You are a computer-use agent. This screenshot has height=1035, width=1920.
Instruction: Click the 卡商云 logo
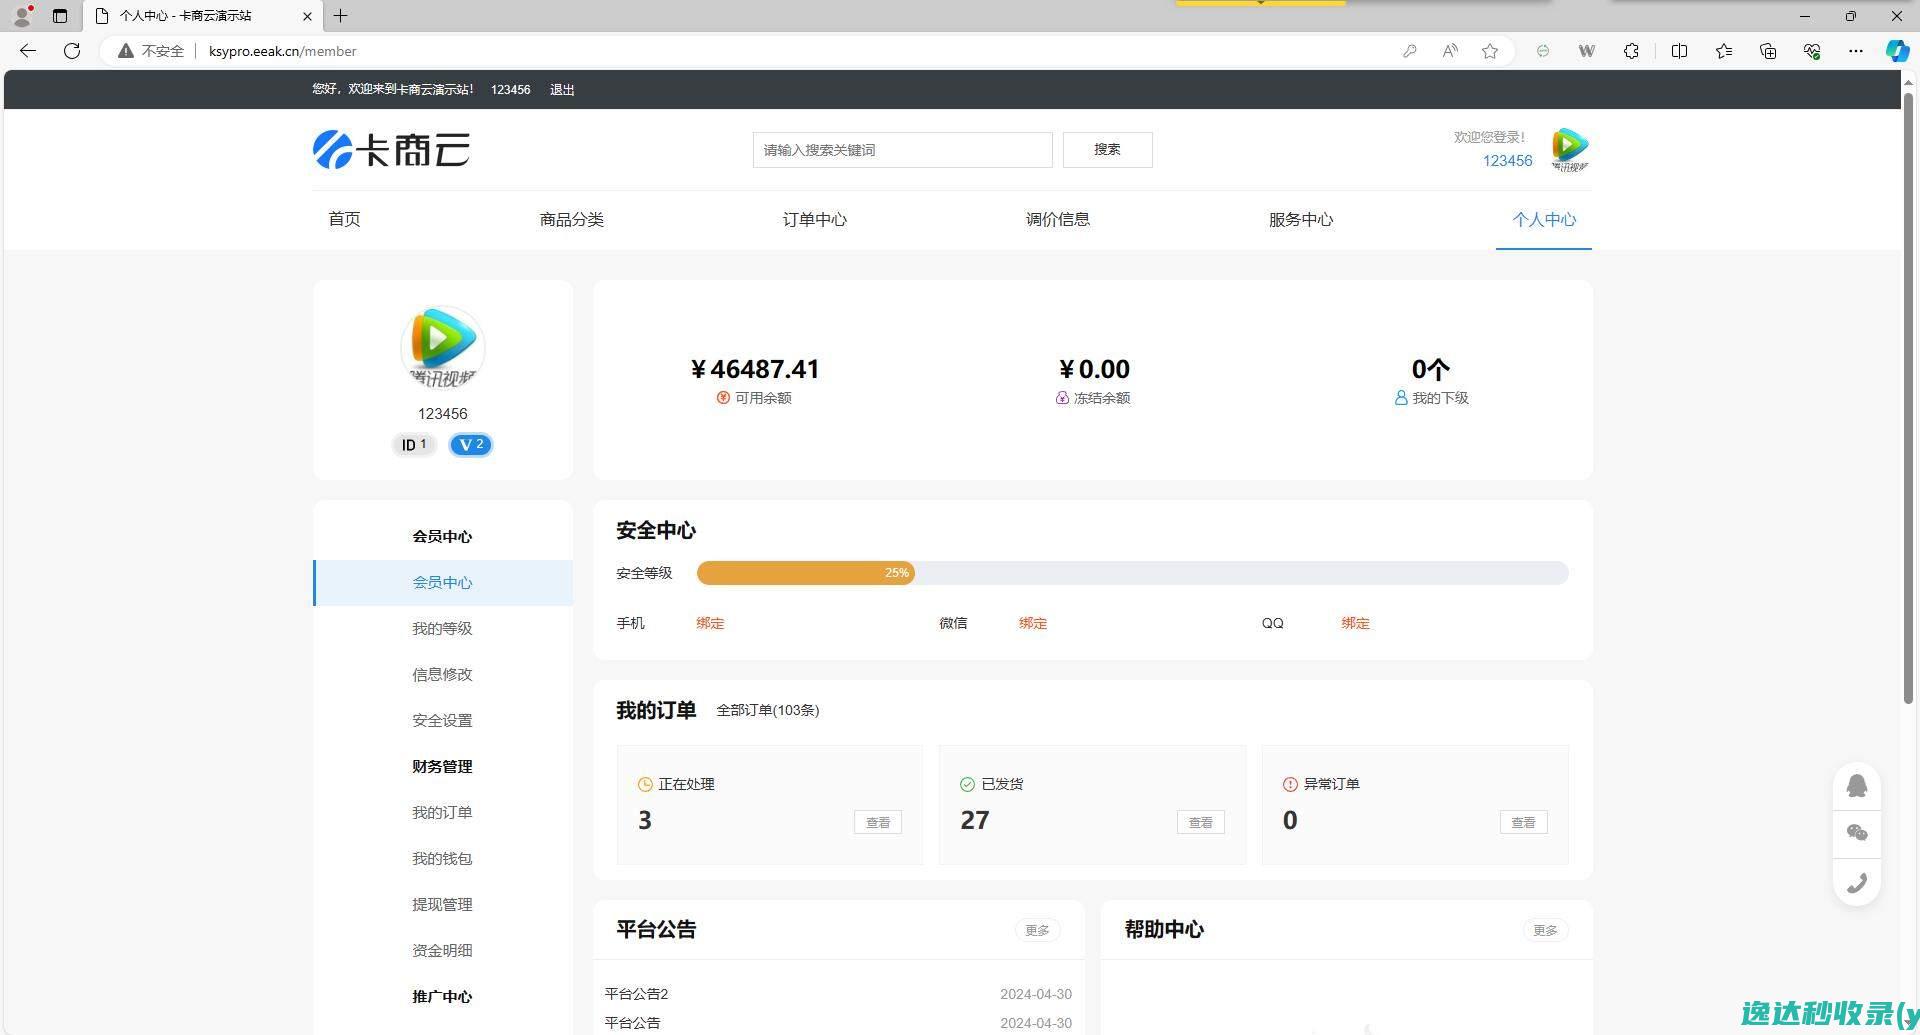(391, 150)
